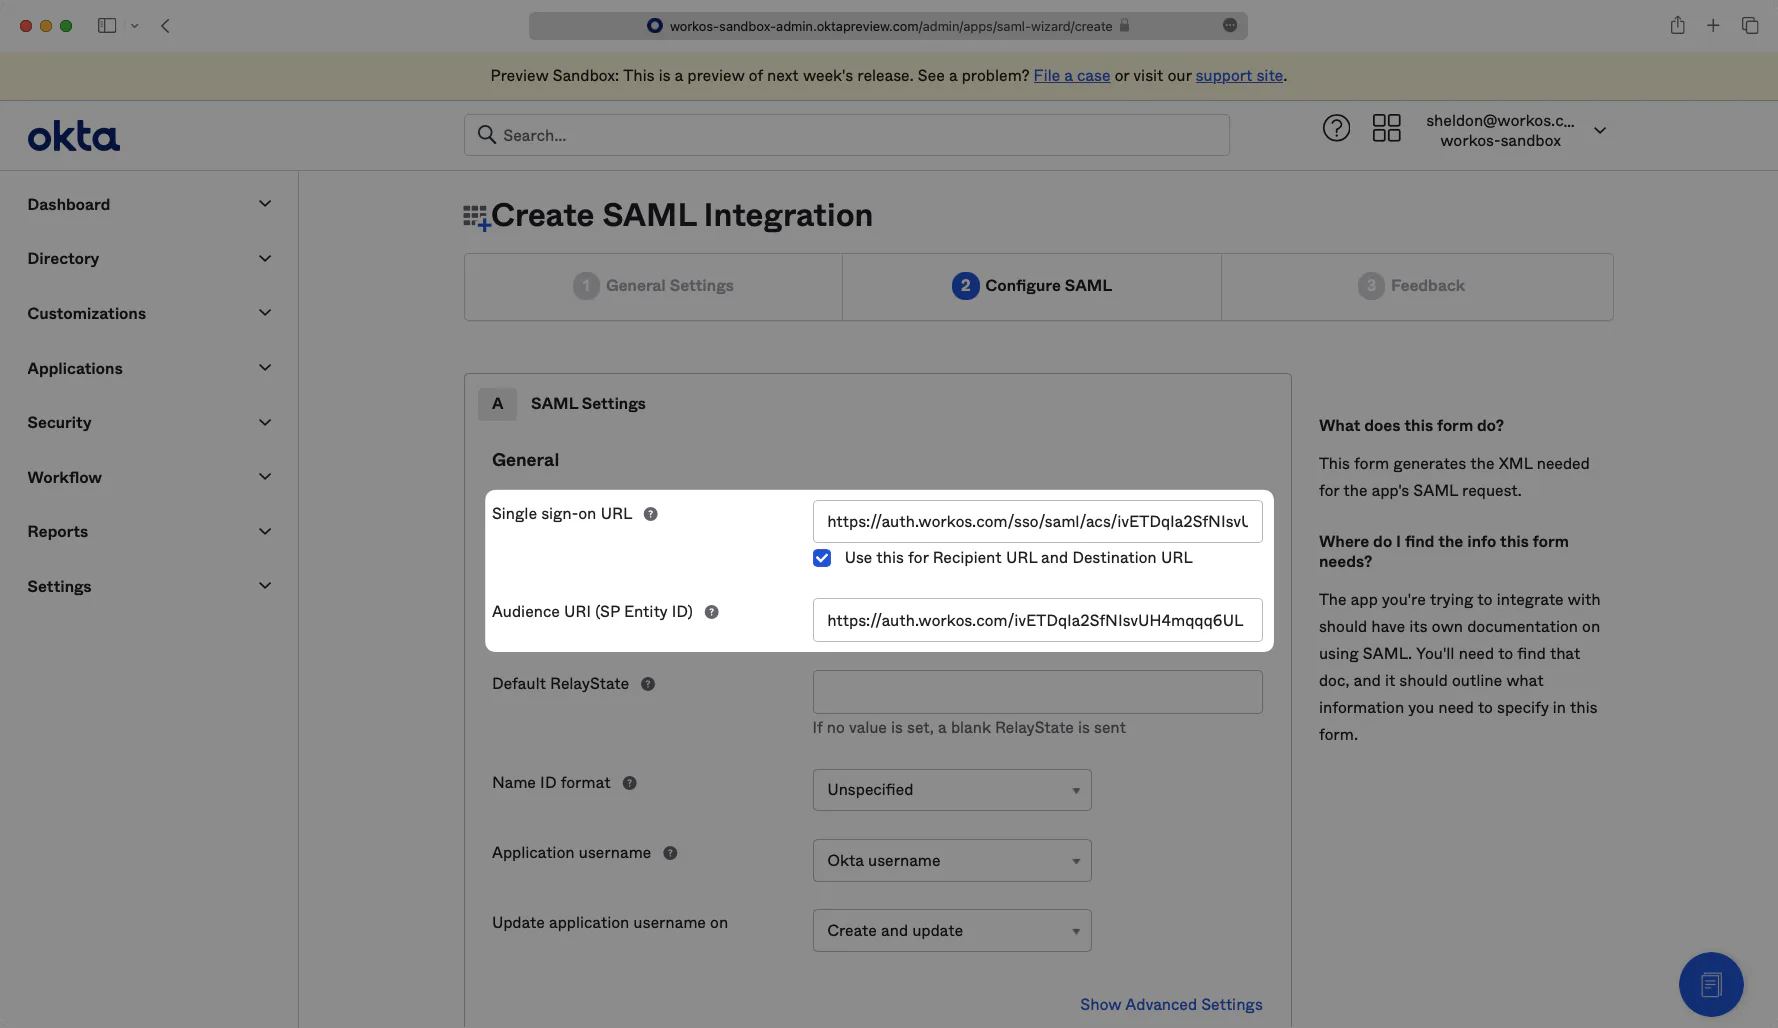Open the Name ID format dropdown

951,789
